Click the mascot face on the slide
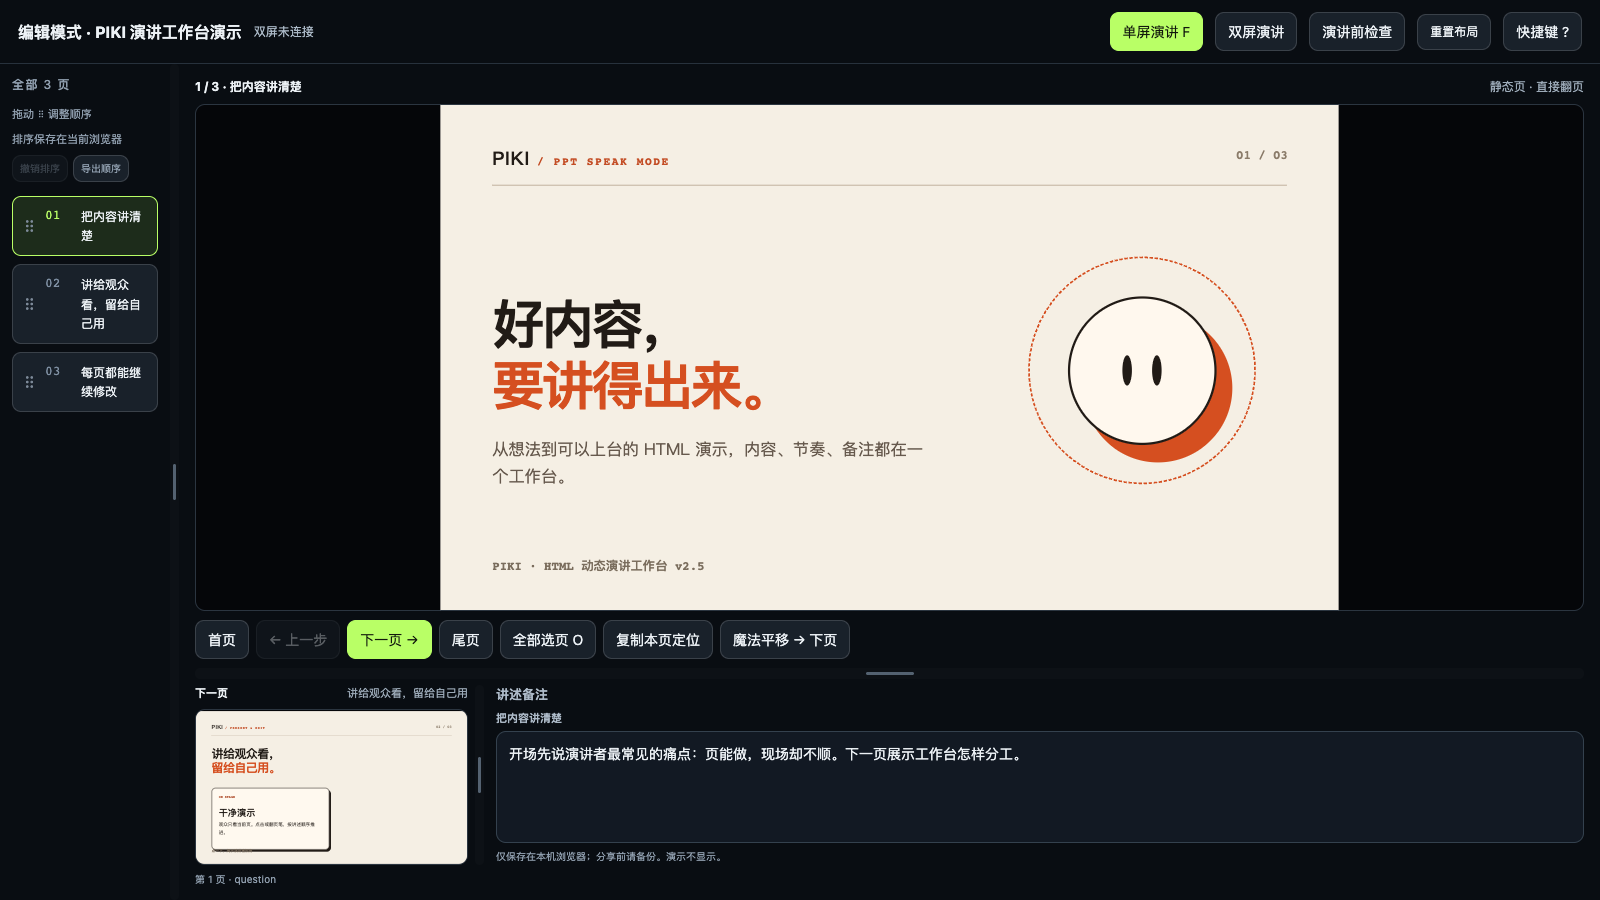This screenshot has height=900, width=1600. click(1142, 370)
